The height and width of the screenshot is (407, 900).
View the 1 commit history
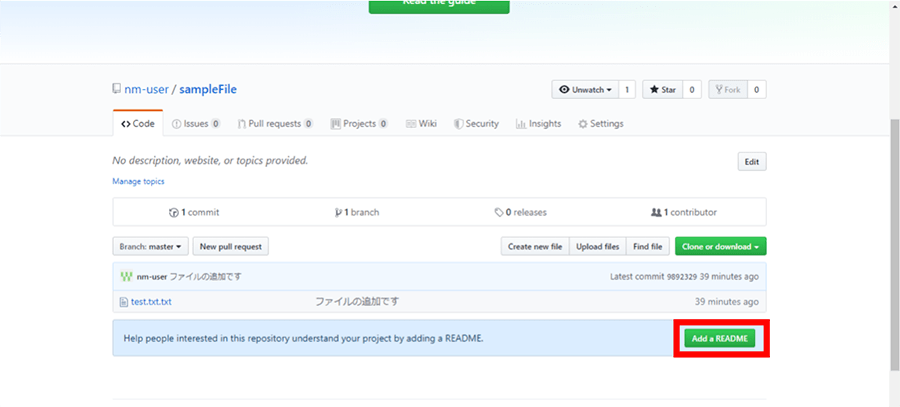click(194, 212)
